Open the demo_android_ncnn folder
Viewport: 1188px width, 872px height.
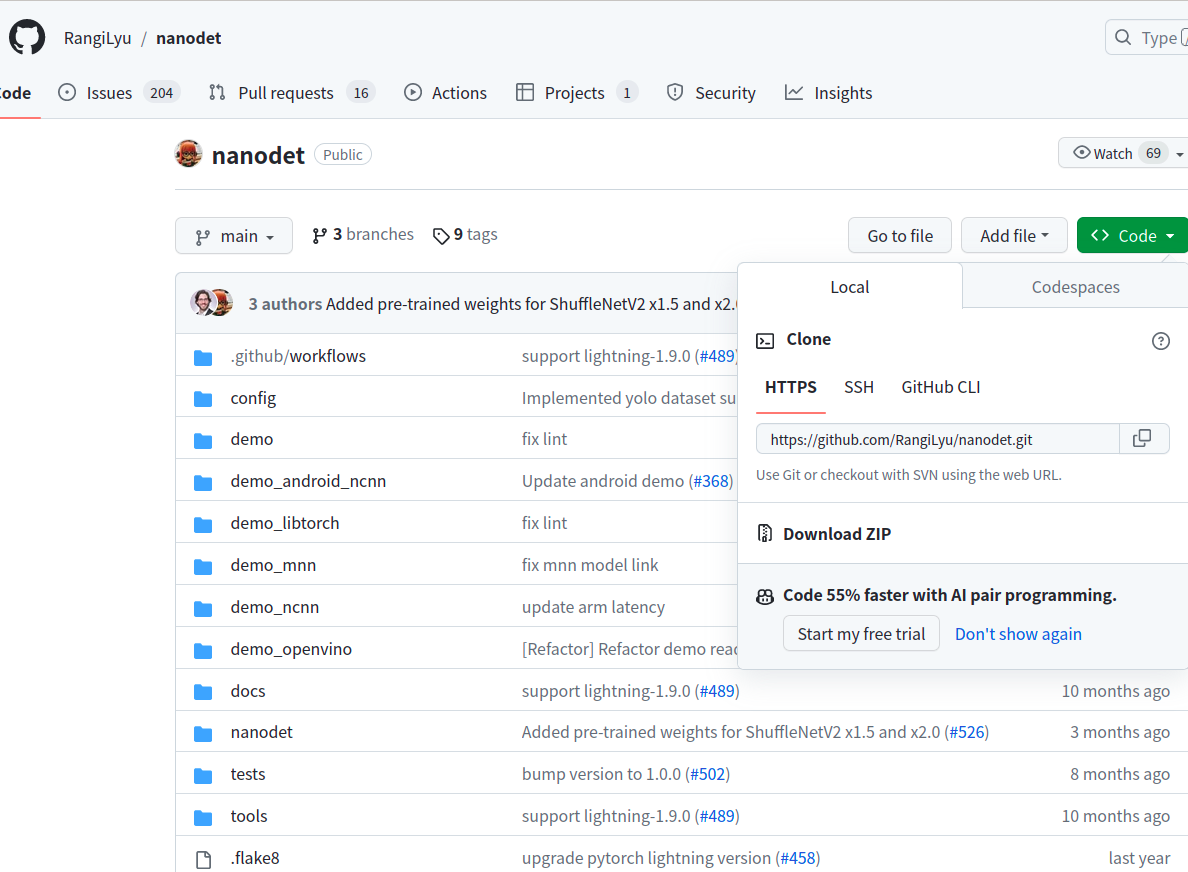[308, 481]
